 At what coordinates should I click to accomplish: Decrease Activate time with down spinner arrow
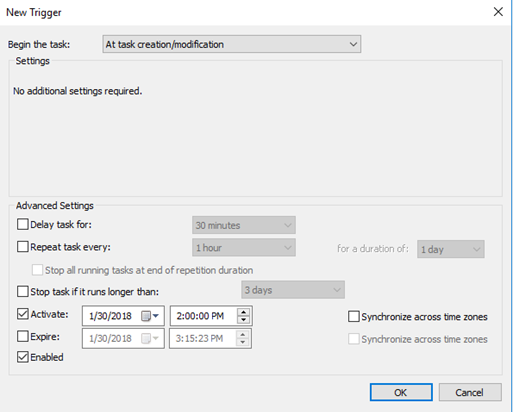pos(243,320)
